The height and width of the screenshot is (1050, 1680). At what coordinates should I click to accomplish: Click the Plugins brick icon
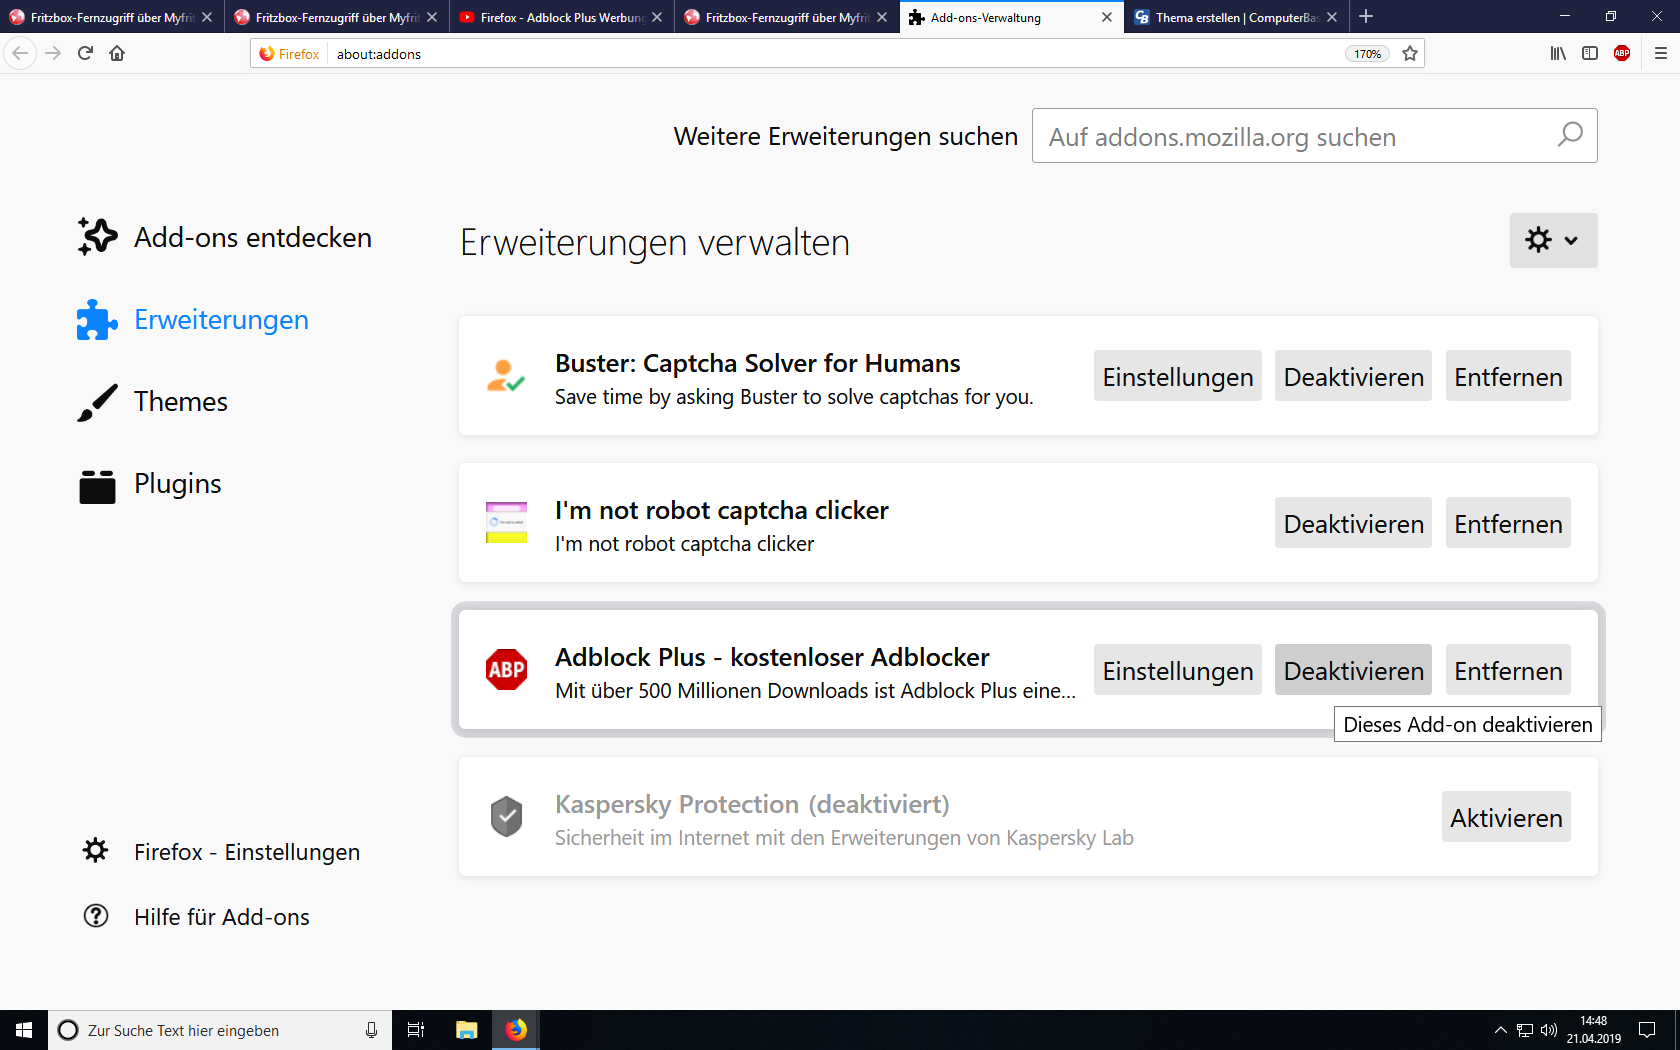pos(97,486)
